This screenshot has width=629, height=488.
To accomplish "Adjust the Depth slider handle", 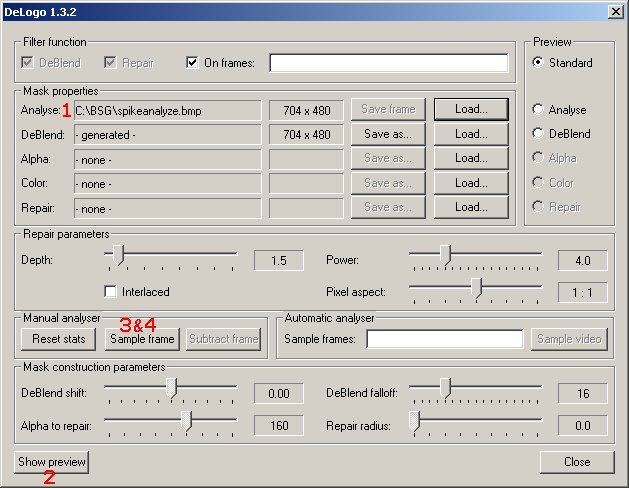I will click(118, 255).
